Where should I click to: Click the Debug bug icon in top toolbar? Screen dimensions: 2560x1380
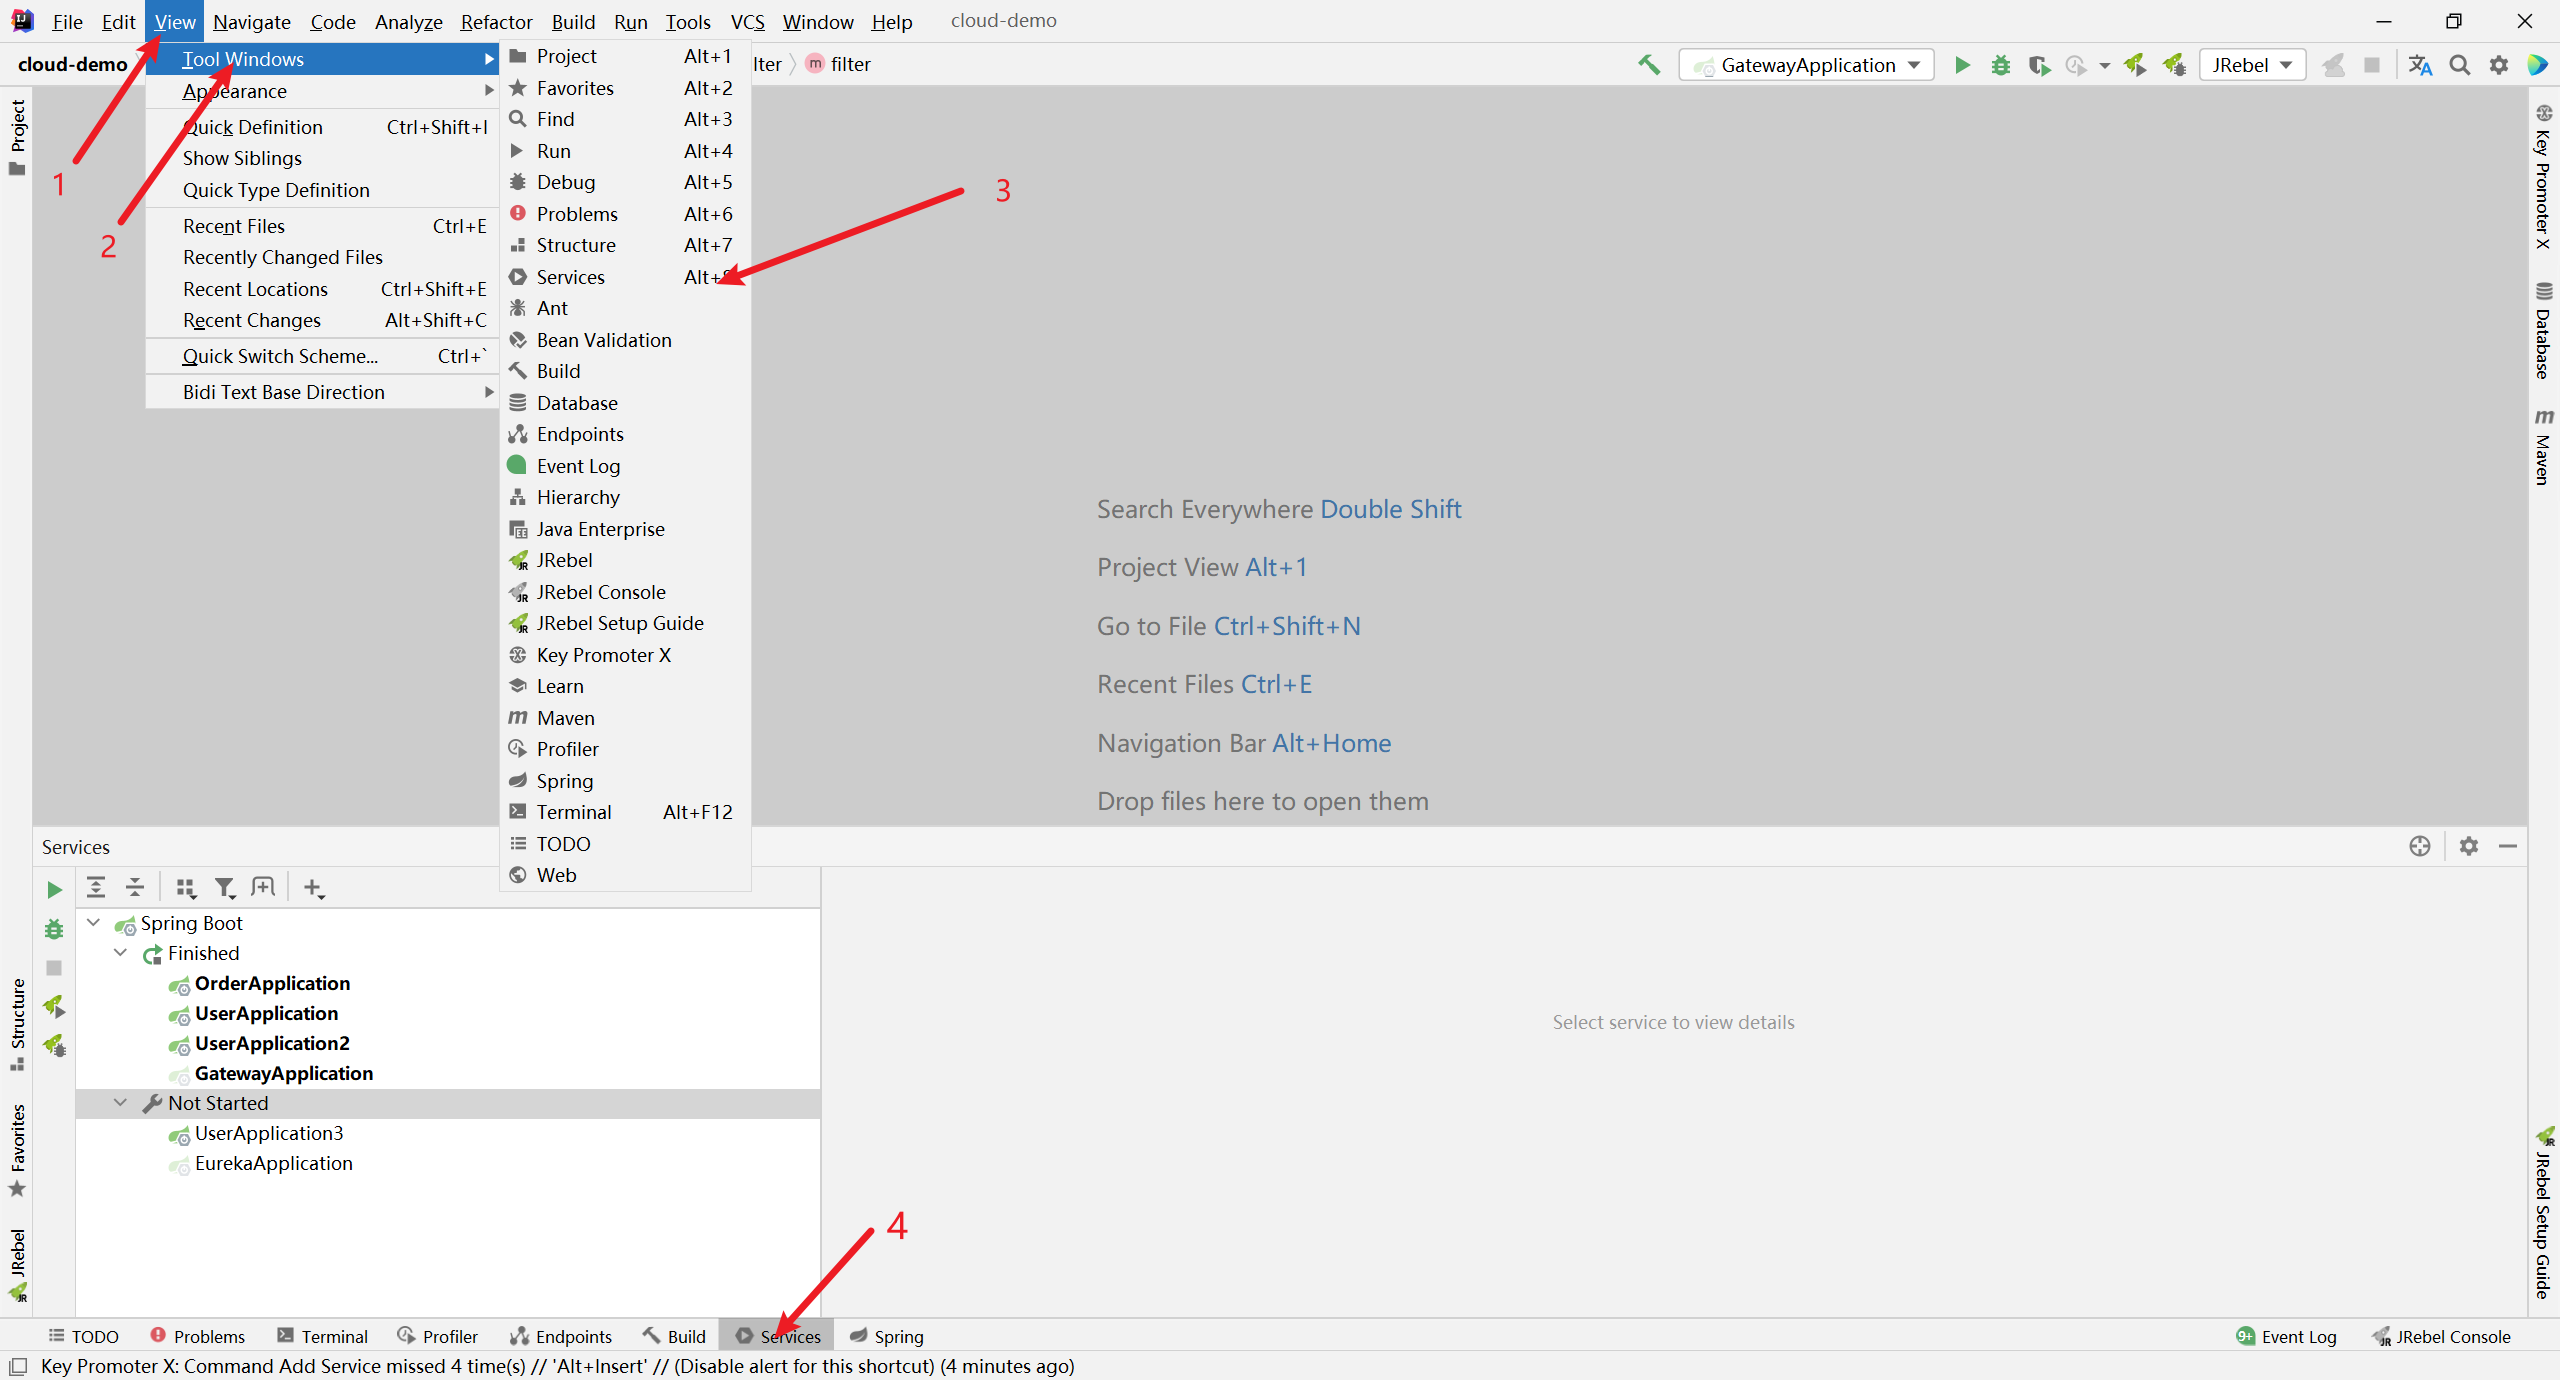pyautogui.click(x=2000, y=65)
